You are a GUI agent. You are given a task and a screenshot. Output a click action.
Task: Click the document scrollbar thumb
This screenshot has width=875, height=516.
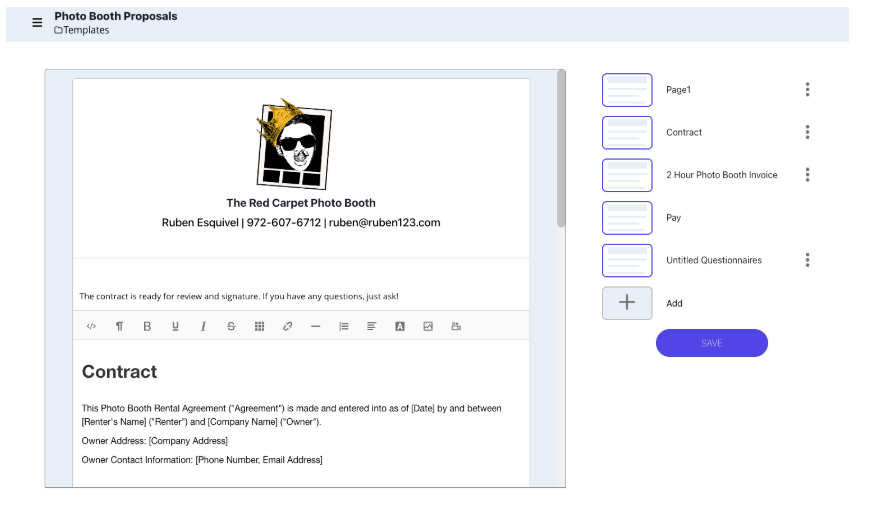coord(561,148)
